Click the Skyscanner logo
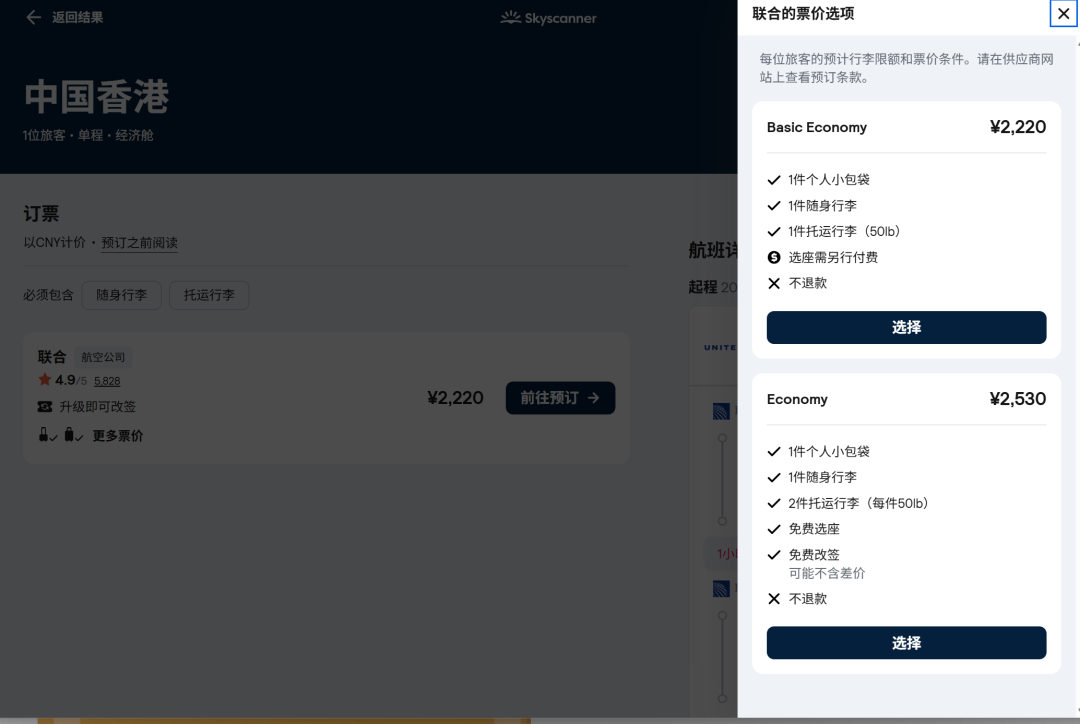 point(548,18)
